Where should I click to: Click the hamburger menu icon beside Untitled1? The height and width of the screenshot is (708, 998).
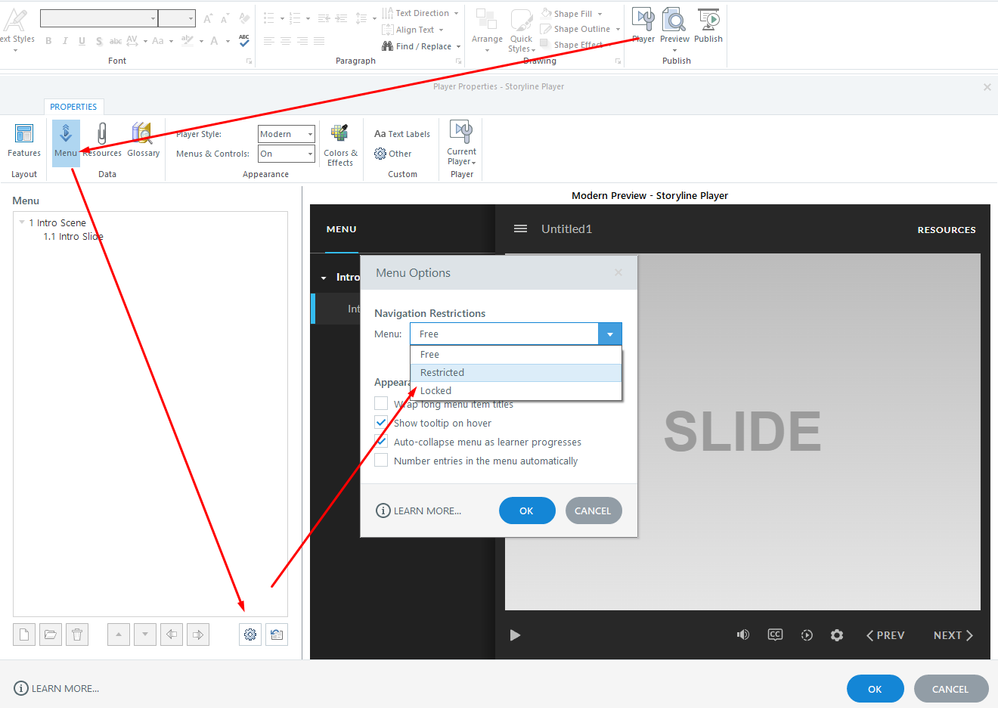[520, 229]
